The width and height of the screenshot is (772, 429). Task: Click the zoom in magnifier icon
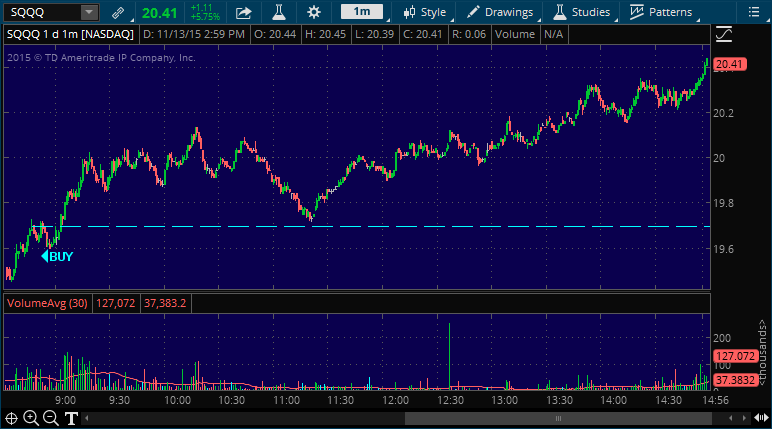point(31,418)
